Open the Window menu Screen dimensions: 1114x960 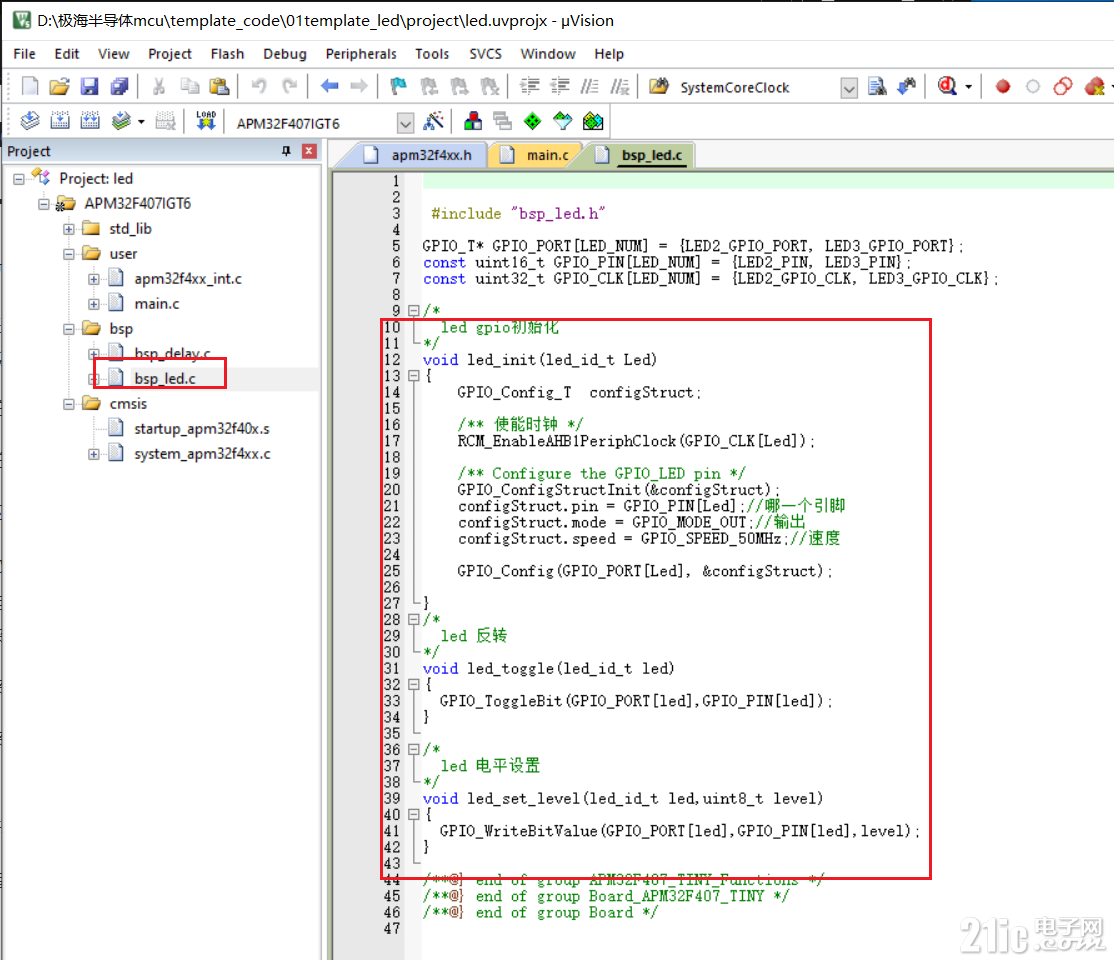coord(548,54)
